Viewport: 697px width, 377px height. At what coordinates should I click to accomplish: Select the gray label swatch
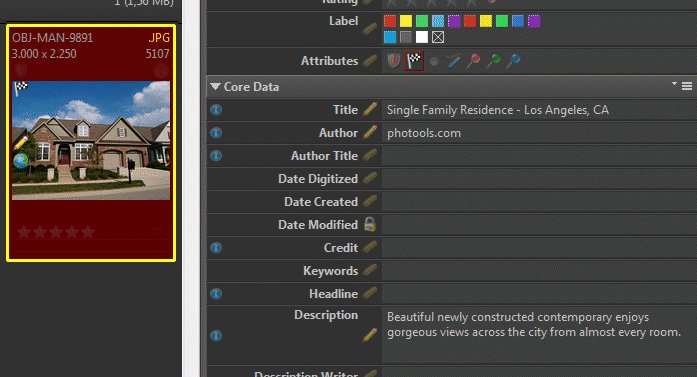[x=406, y=37]
